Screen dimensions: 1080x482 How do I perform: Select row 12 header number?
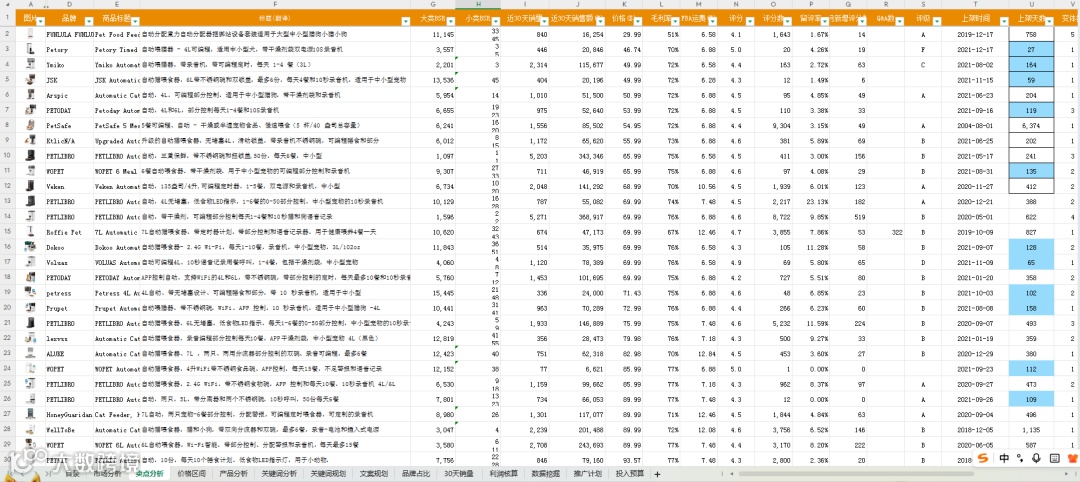pos(7,186)
